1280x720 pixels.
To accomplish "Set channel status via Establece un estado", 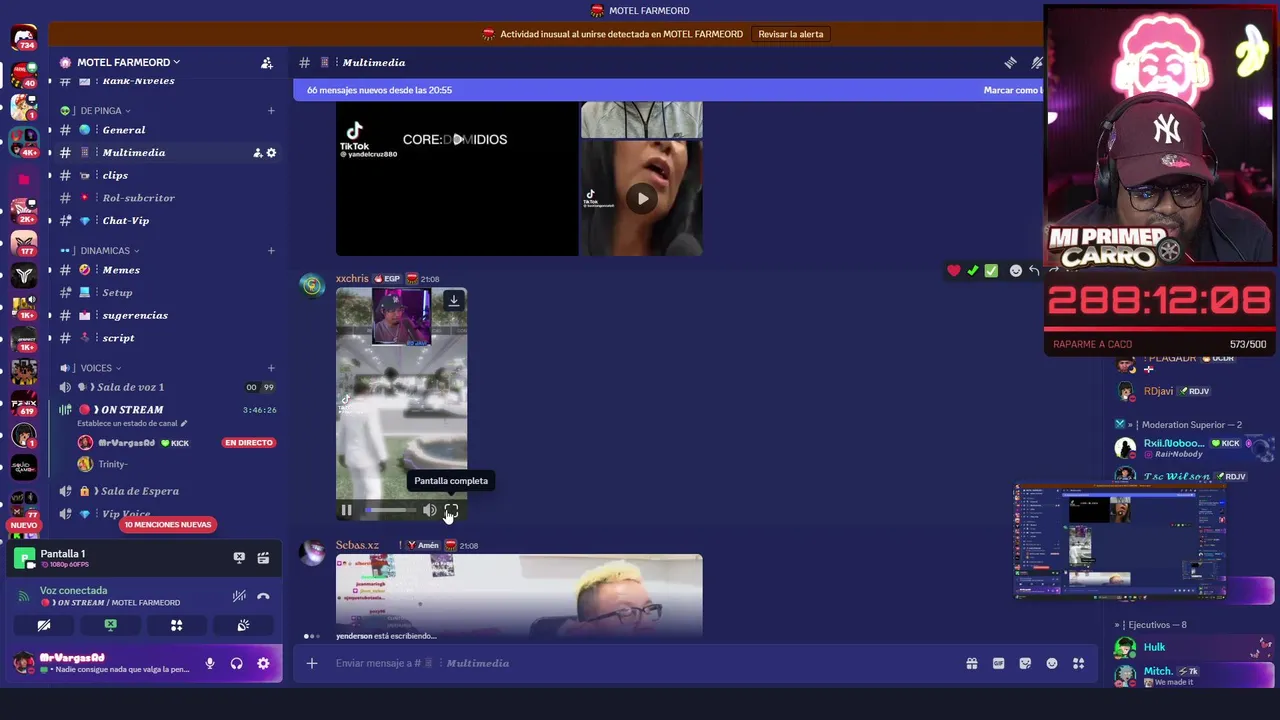I will (x=132, y=423).
